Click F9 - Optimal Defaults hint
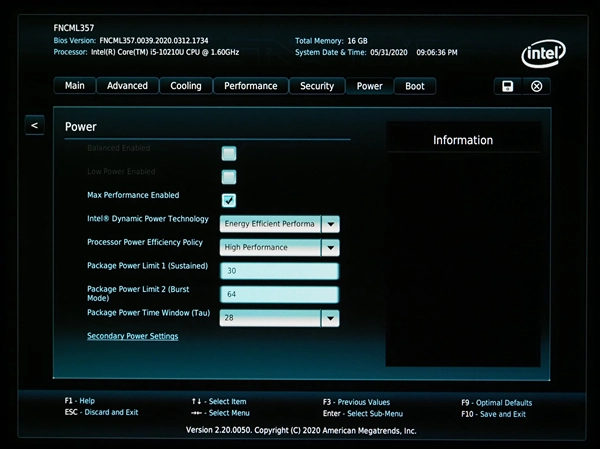The width and height of the screenshot is (600, 449). 497,403
